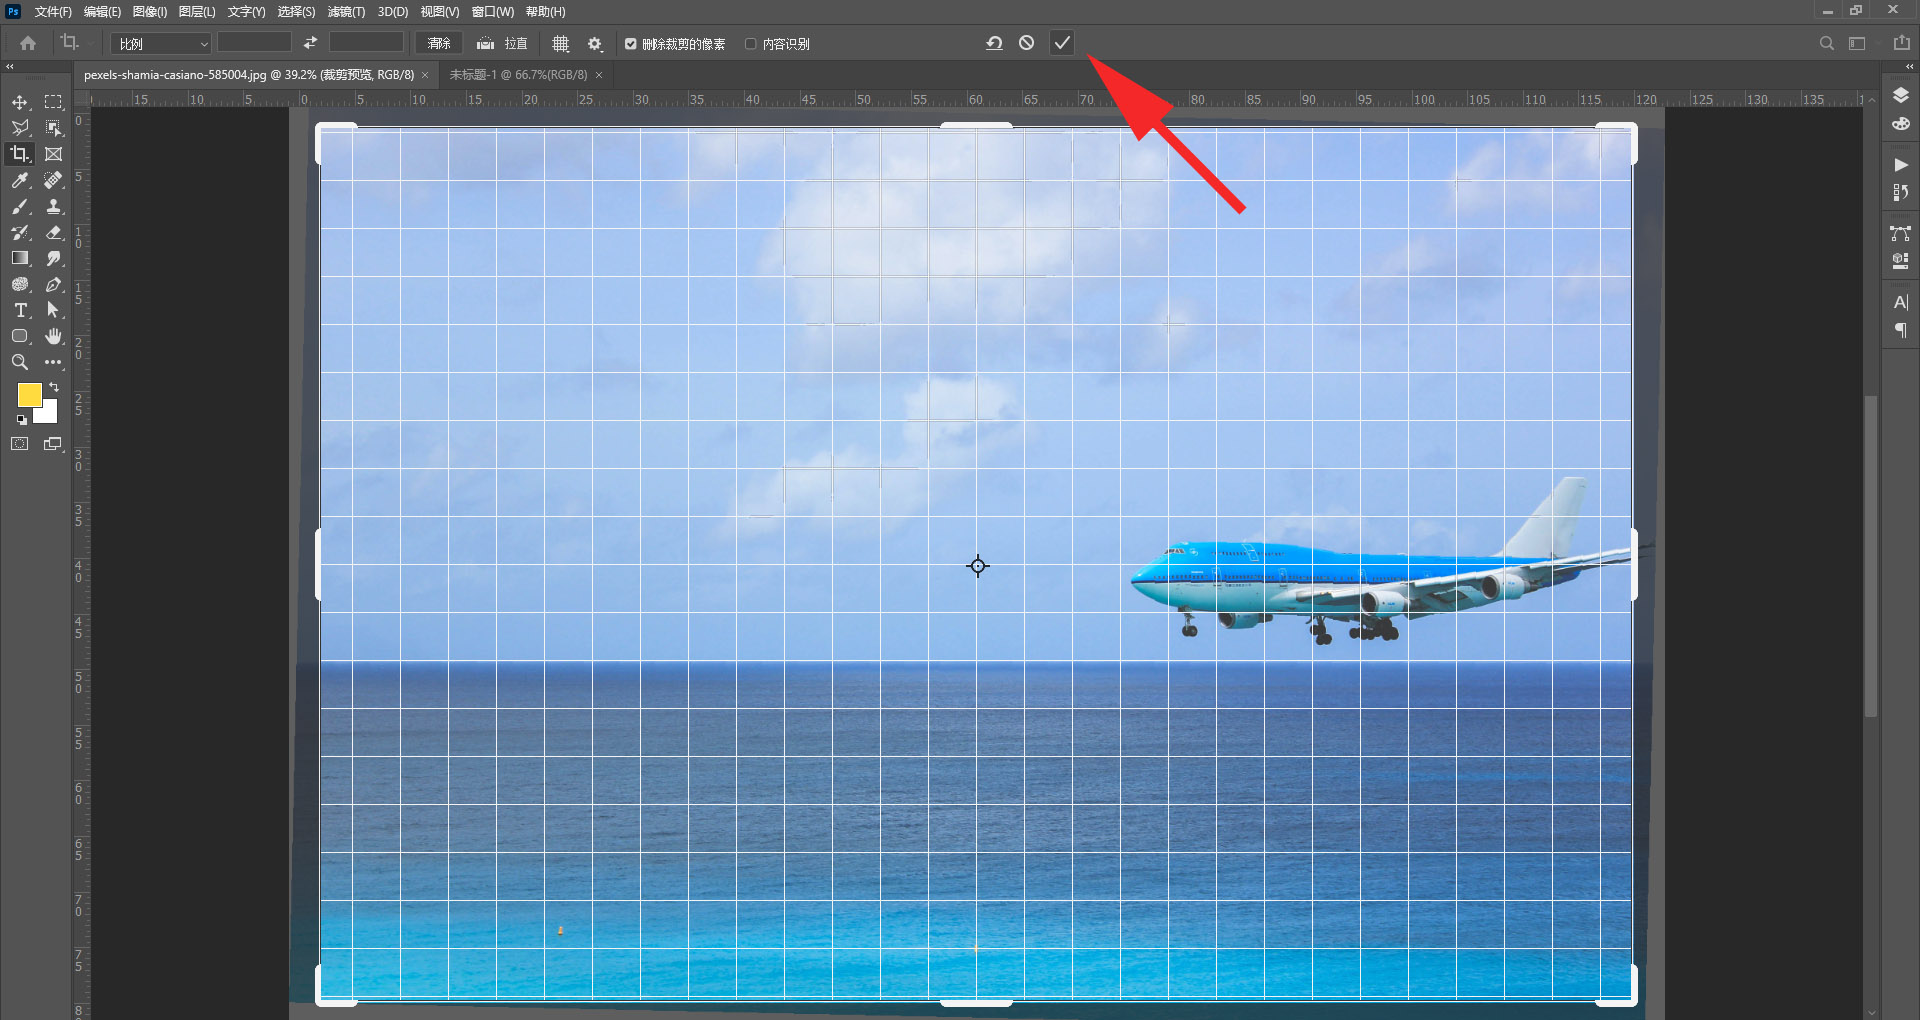The width and height of the screenshot is (1920, 1020).
Task: Click the Home icon in the options bar
Action: 28,43
